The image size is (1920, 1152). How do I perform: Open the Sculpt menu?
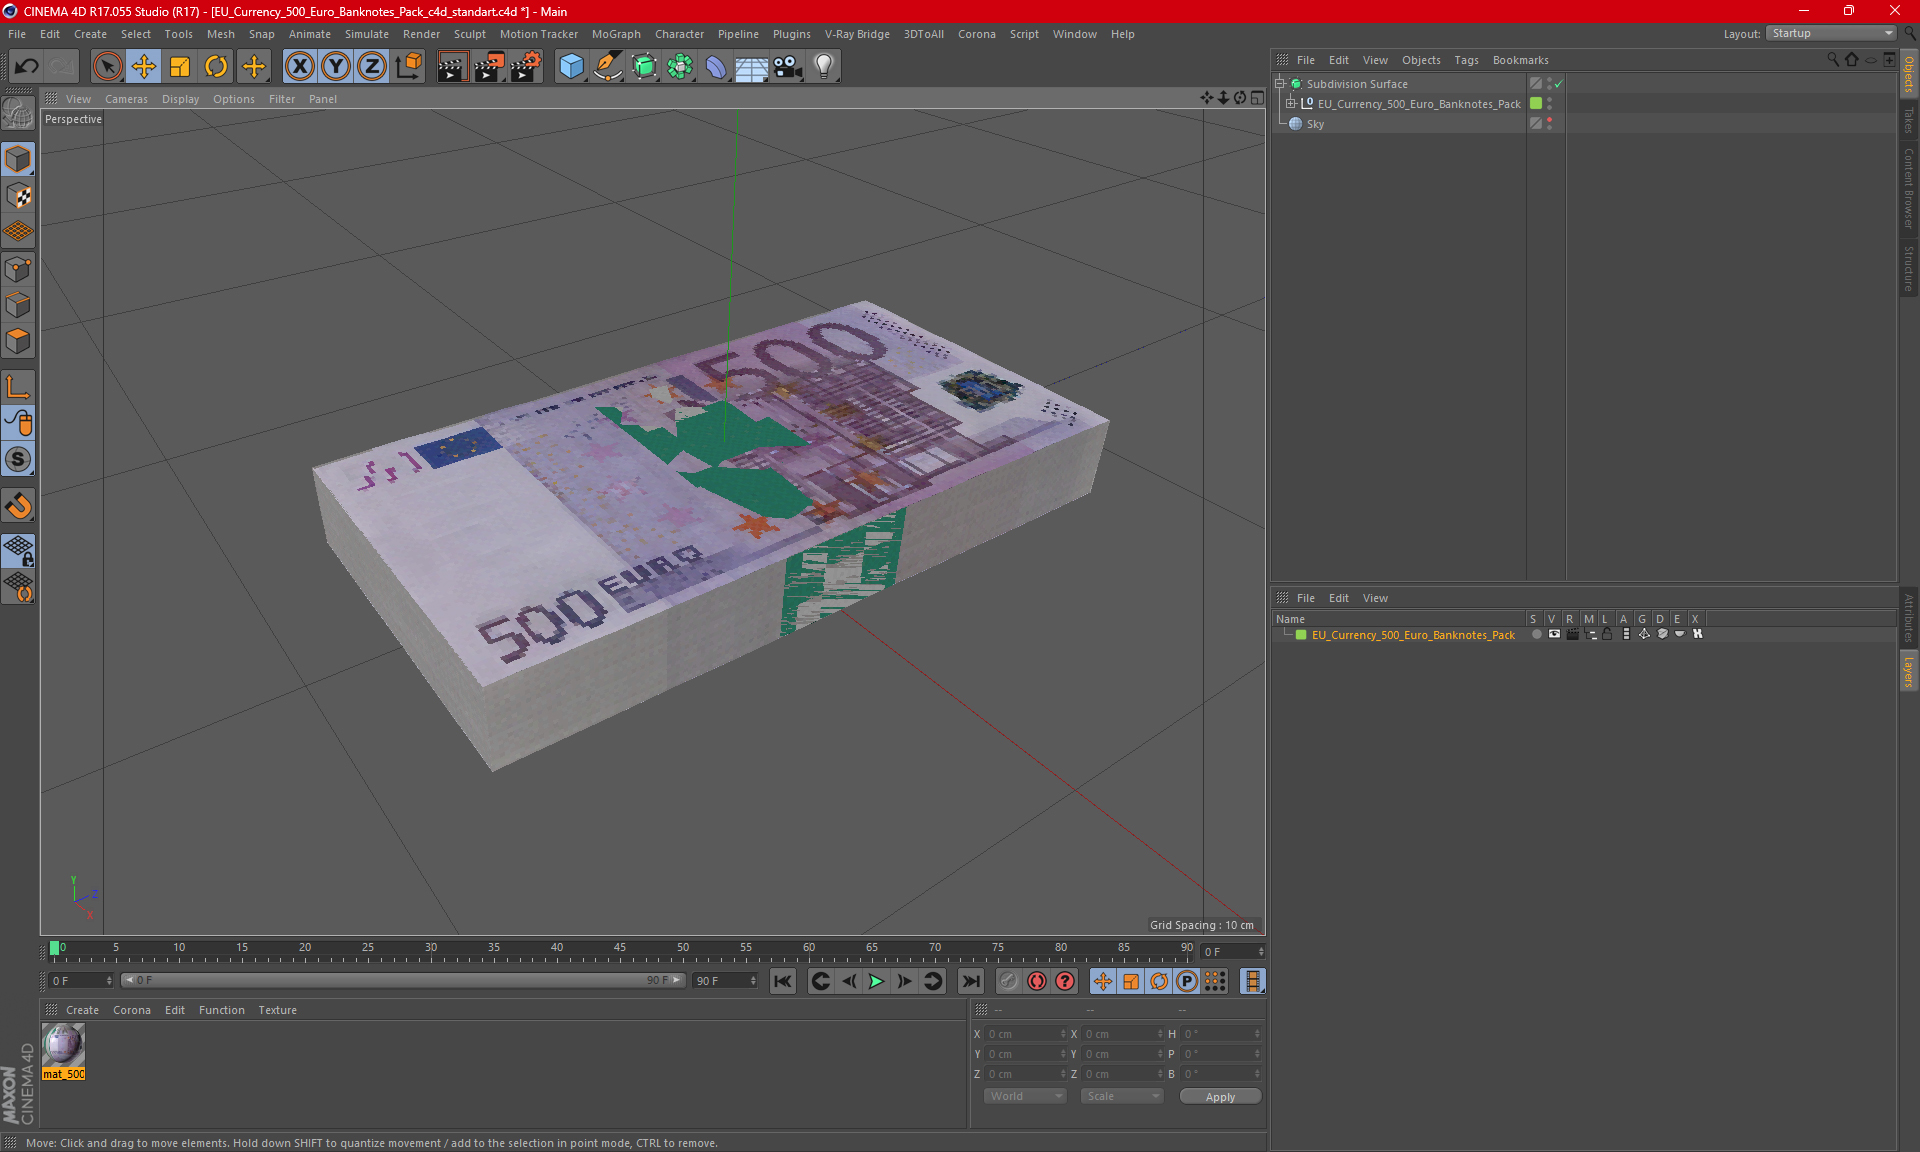coord(469,34)
